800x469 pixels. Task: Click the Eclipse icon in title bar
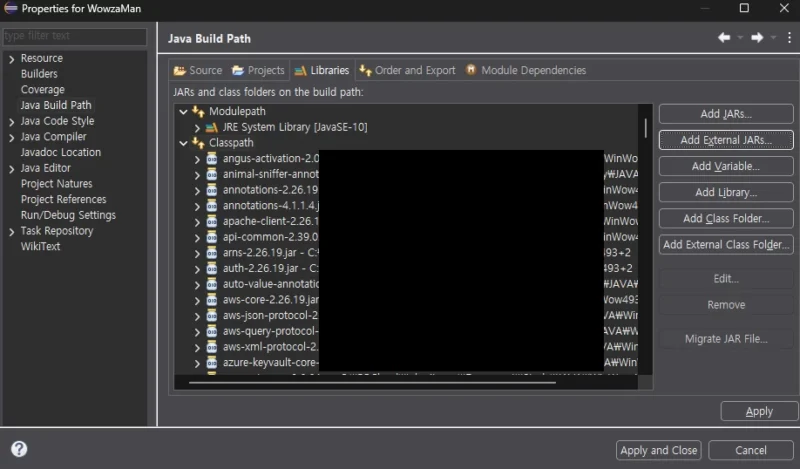[x=11, y=8]
